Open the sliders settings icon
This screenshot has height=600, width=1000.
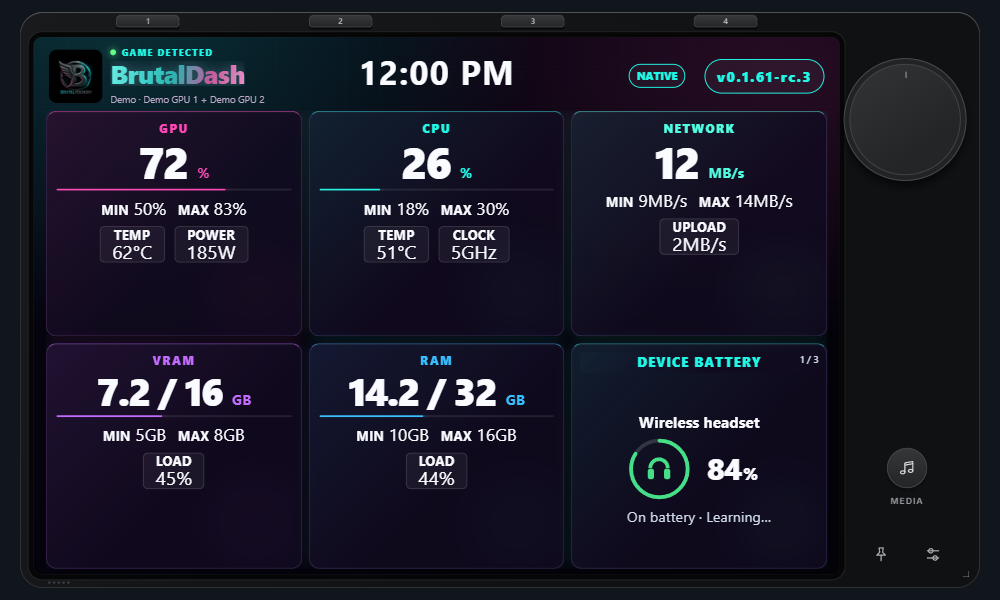932,554
